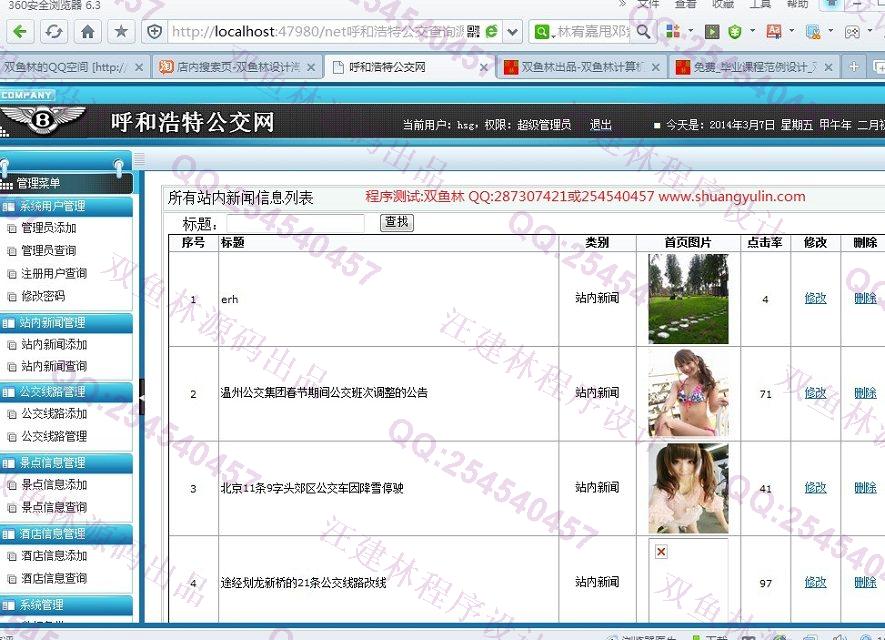885x640 pixels.
Task: Open 公交线路管理 item in sidebar
Action: click(54, 436)
